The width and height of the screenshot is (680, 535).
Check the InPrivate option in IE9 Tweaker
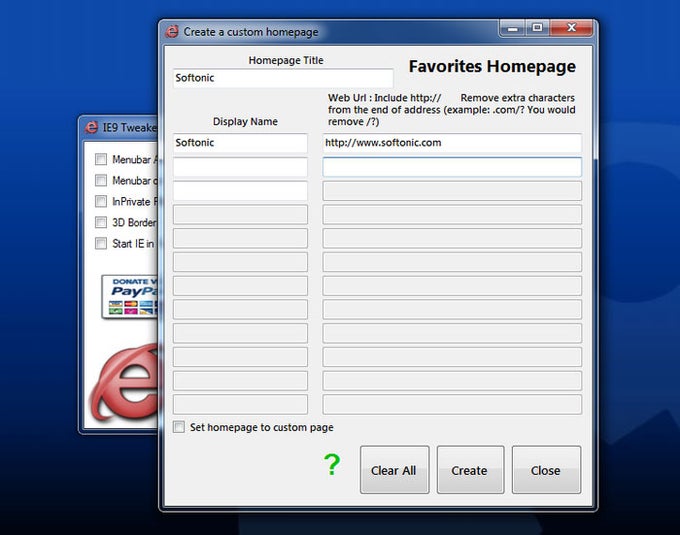coord(101,201)
